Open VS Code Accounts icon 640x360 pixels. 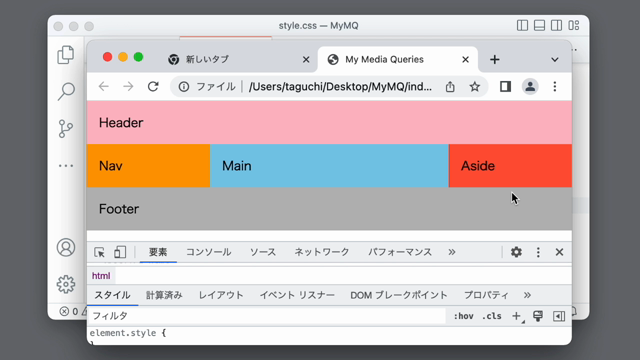point(66,247)
